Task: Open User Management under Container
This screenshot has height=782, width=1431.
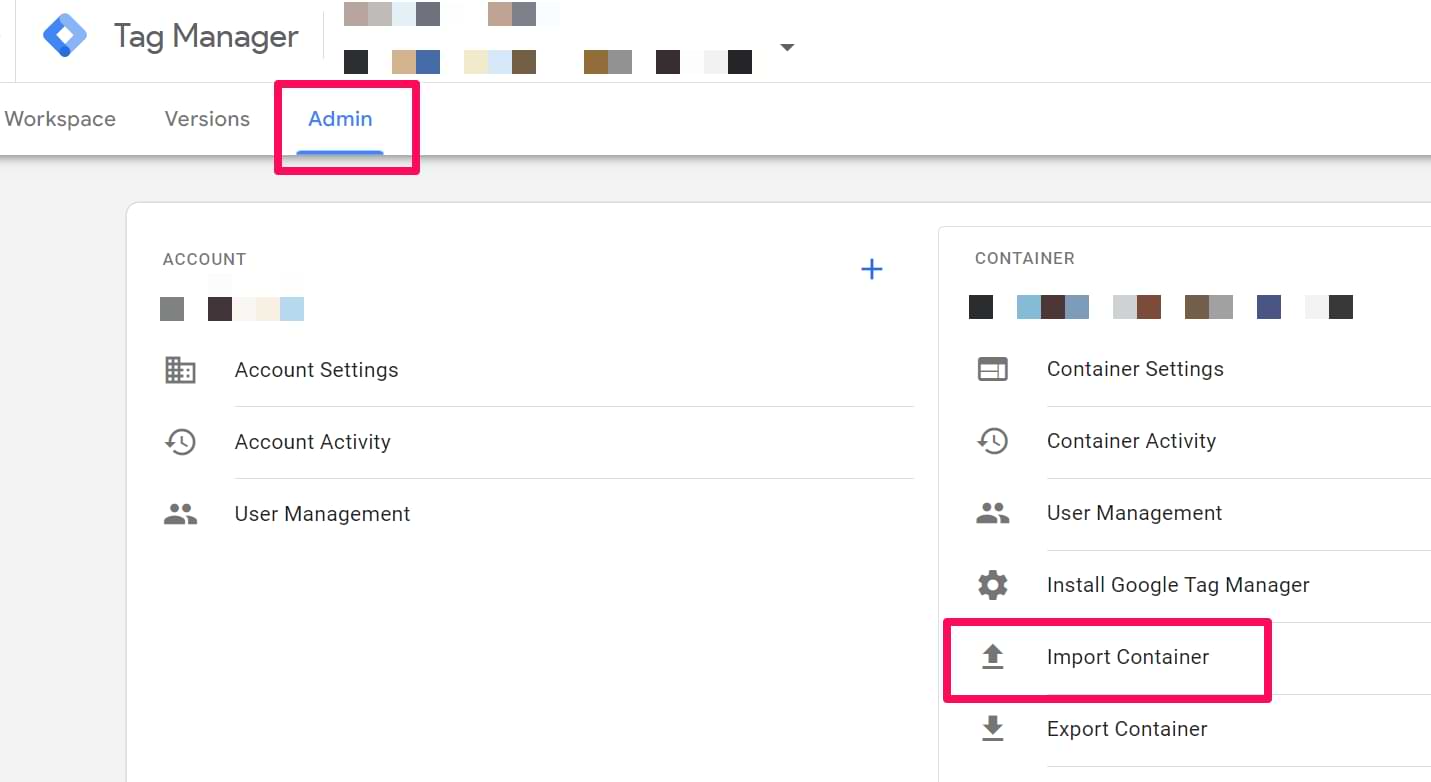Action: coord(1134,513)
